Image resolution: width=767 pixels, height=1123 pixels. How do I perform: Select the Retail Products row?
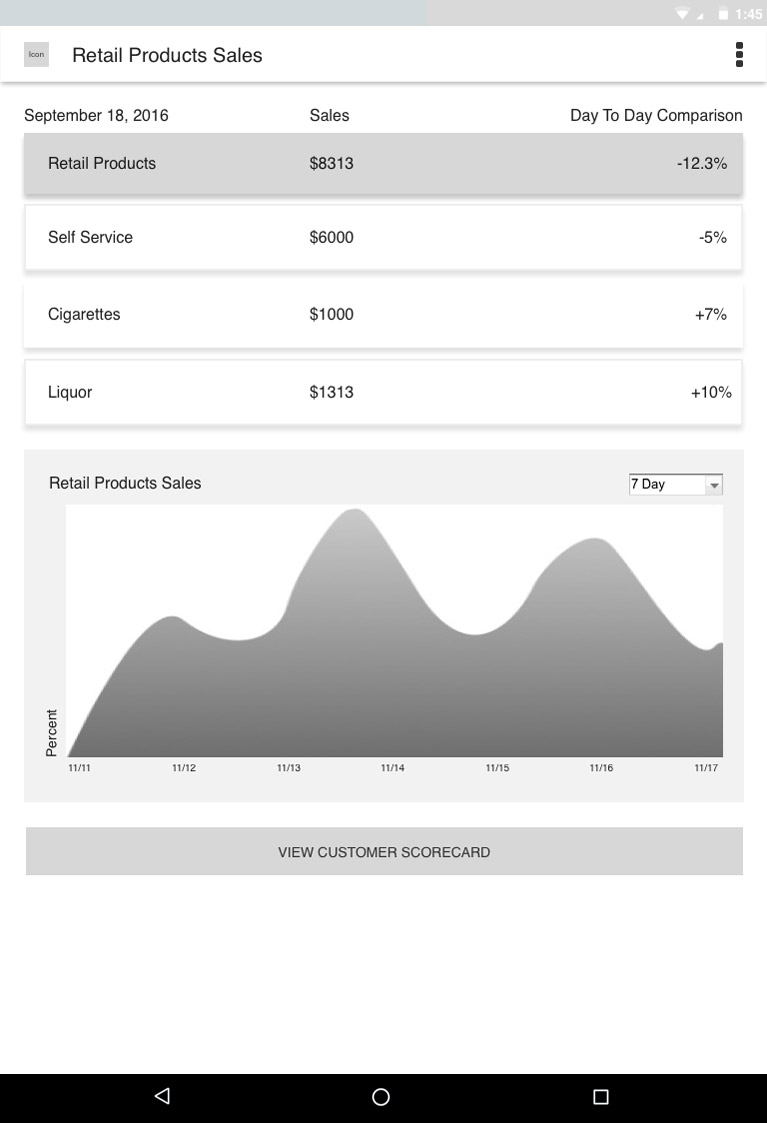coord(383,163)
